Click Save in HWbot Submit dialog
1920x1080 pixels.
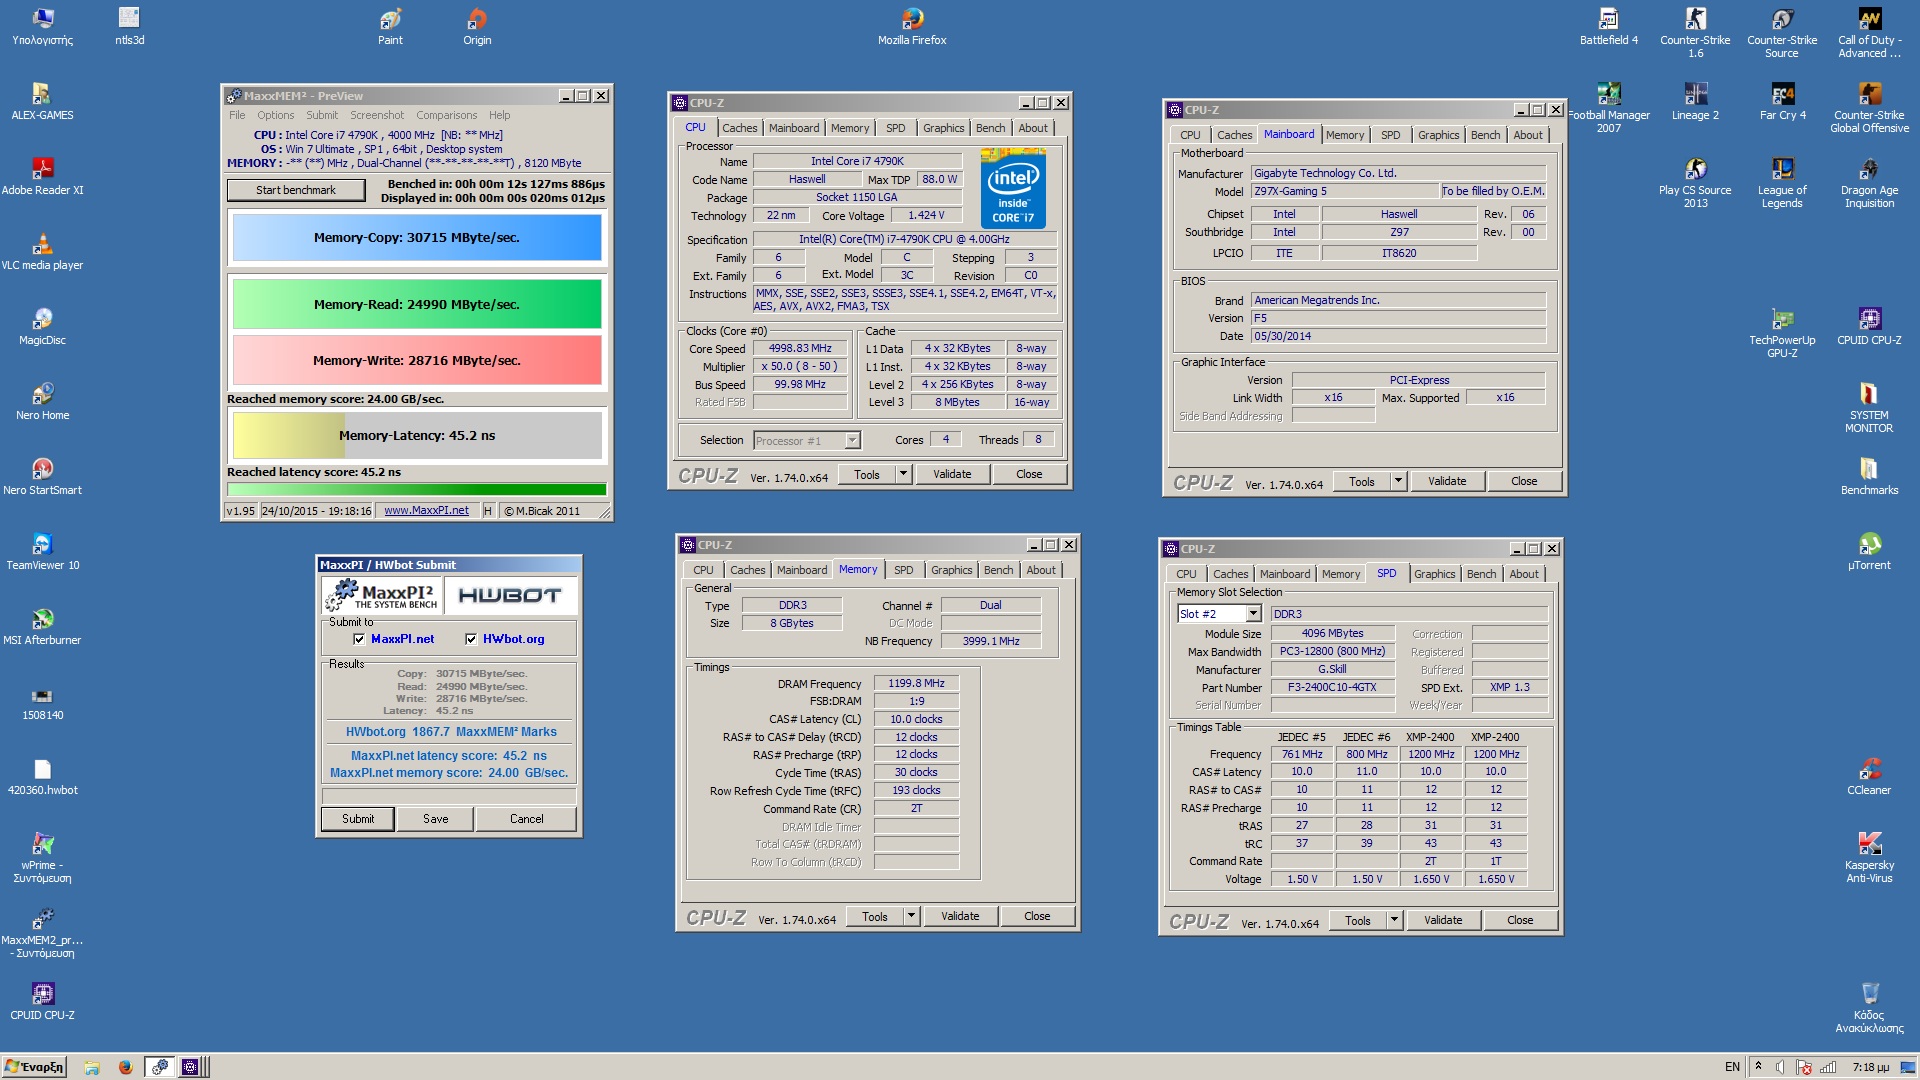click(x=435, y=819)
